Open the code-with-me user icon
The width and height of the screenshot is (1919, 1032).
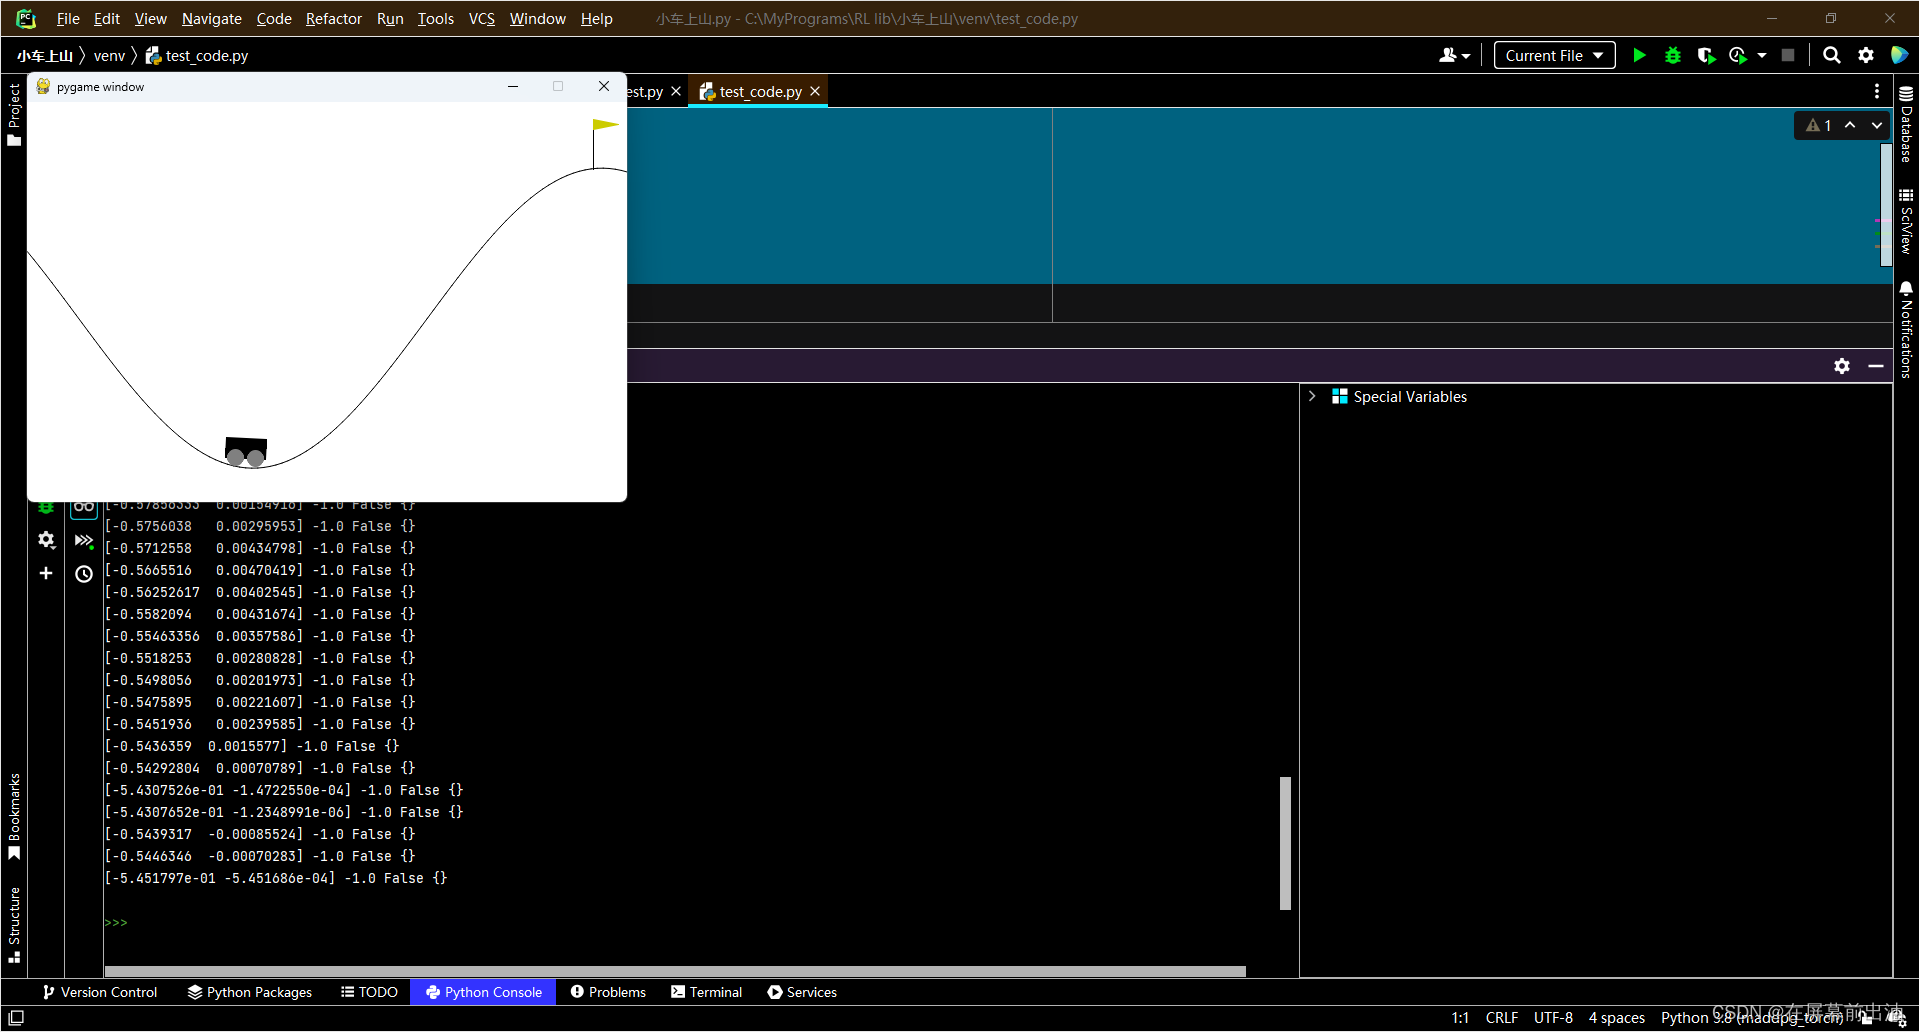tap(1454, 55)
